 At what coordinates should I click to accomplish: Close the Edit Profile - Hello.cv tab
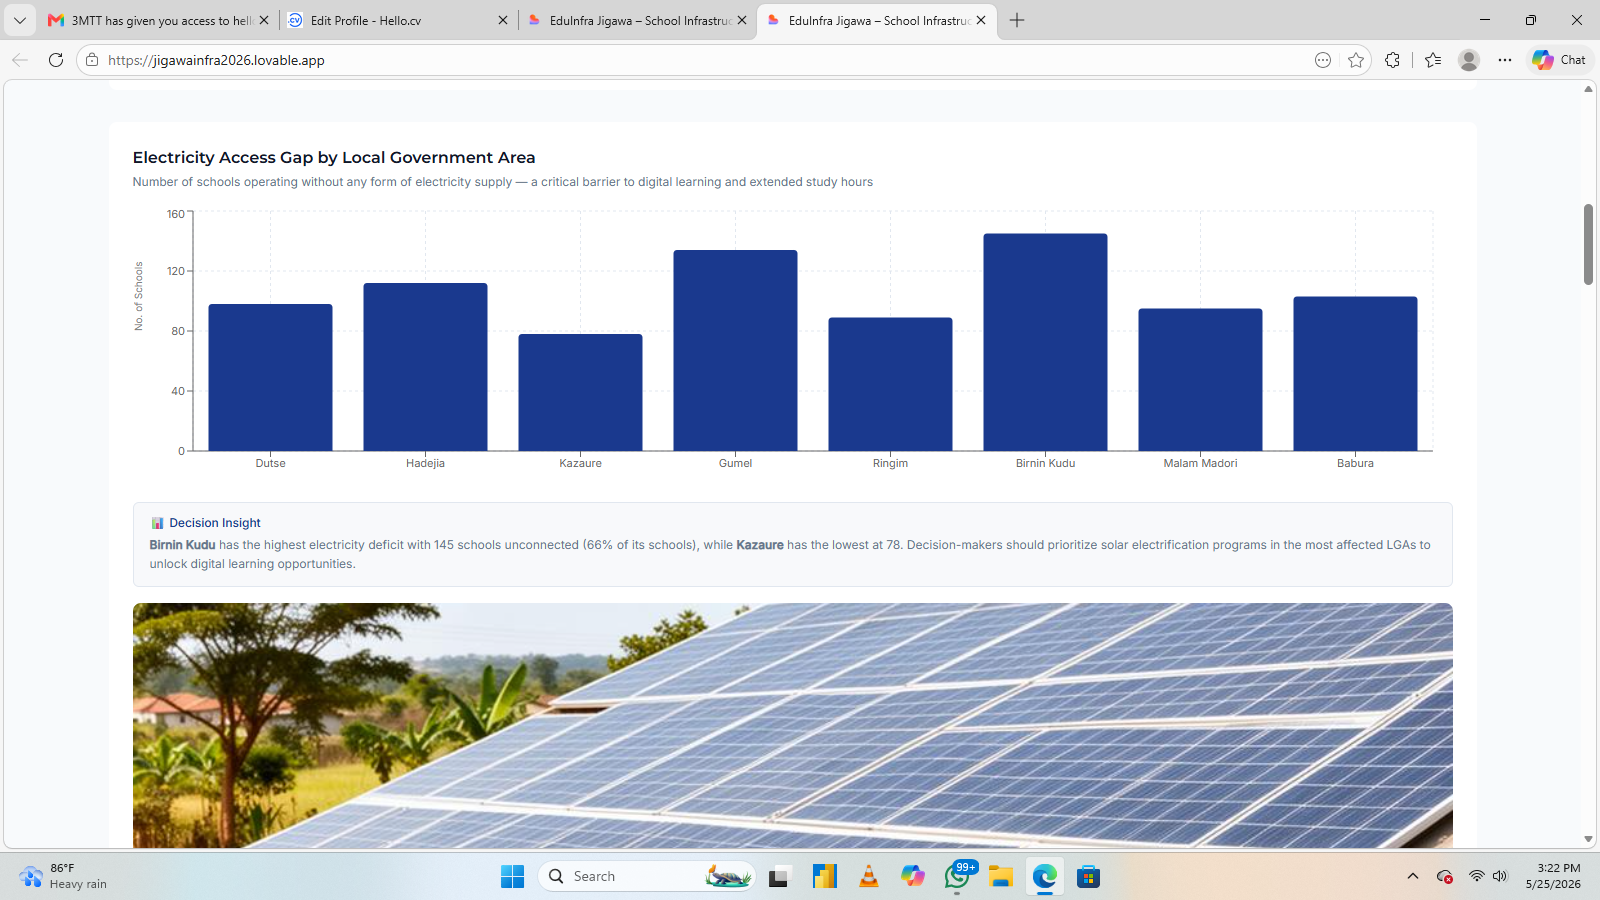pos(503,20)
